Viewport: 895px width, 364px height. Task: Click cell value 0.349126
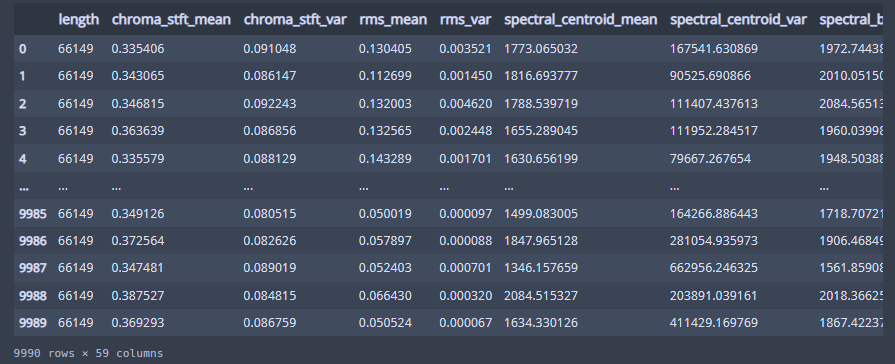point(138,213)
